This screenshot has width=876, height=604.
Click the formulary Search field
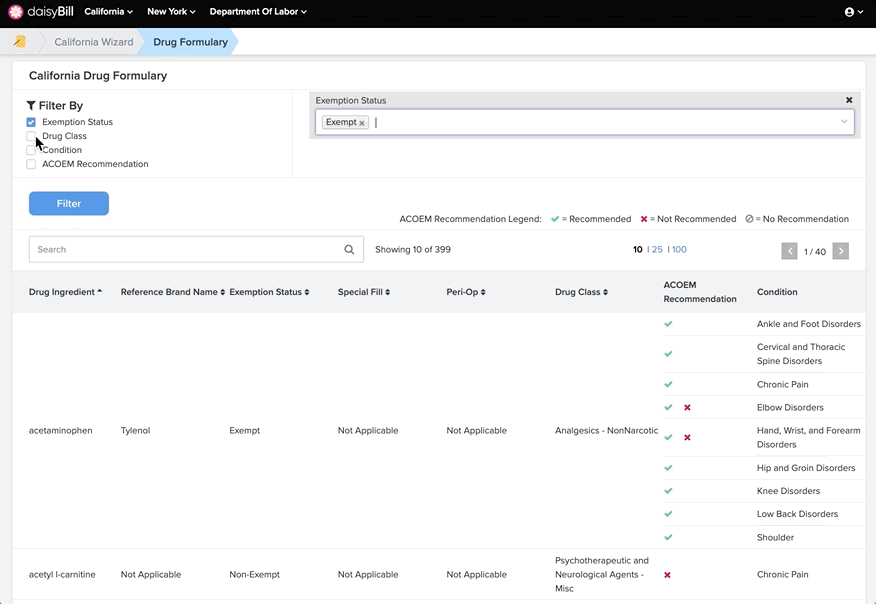coord(196,249)
